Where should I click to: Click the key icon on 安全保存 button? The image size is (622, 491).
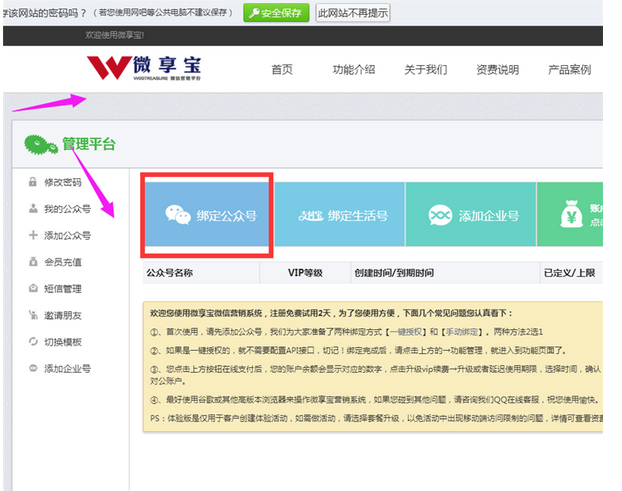pos(254,13)
